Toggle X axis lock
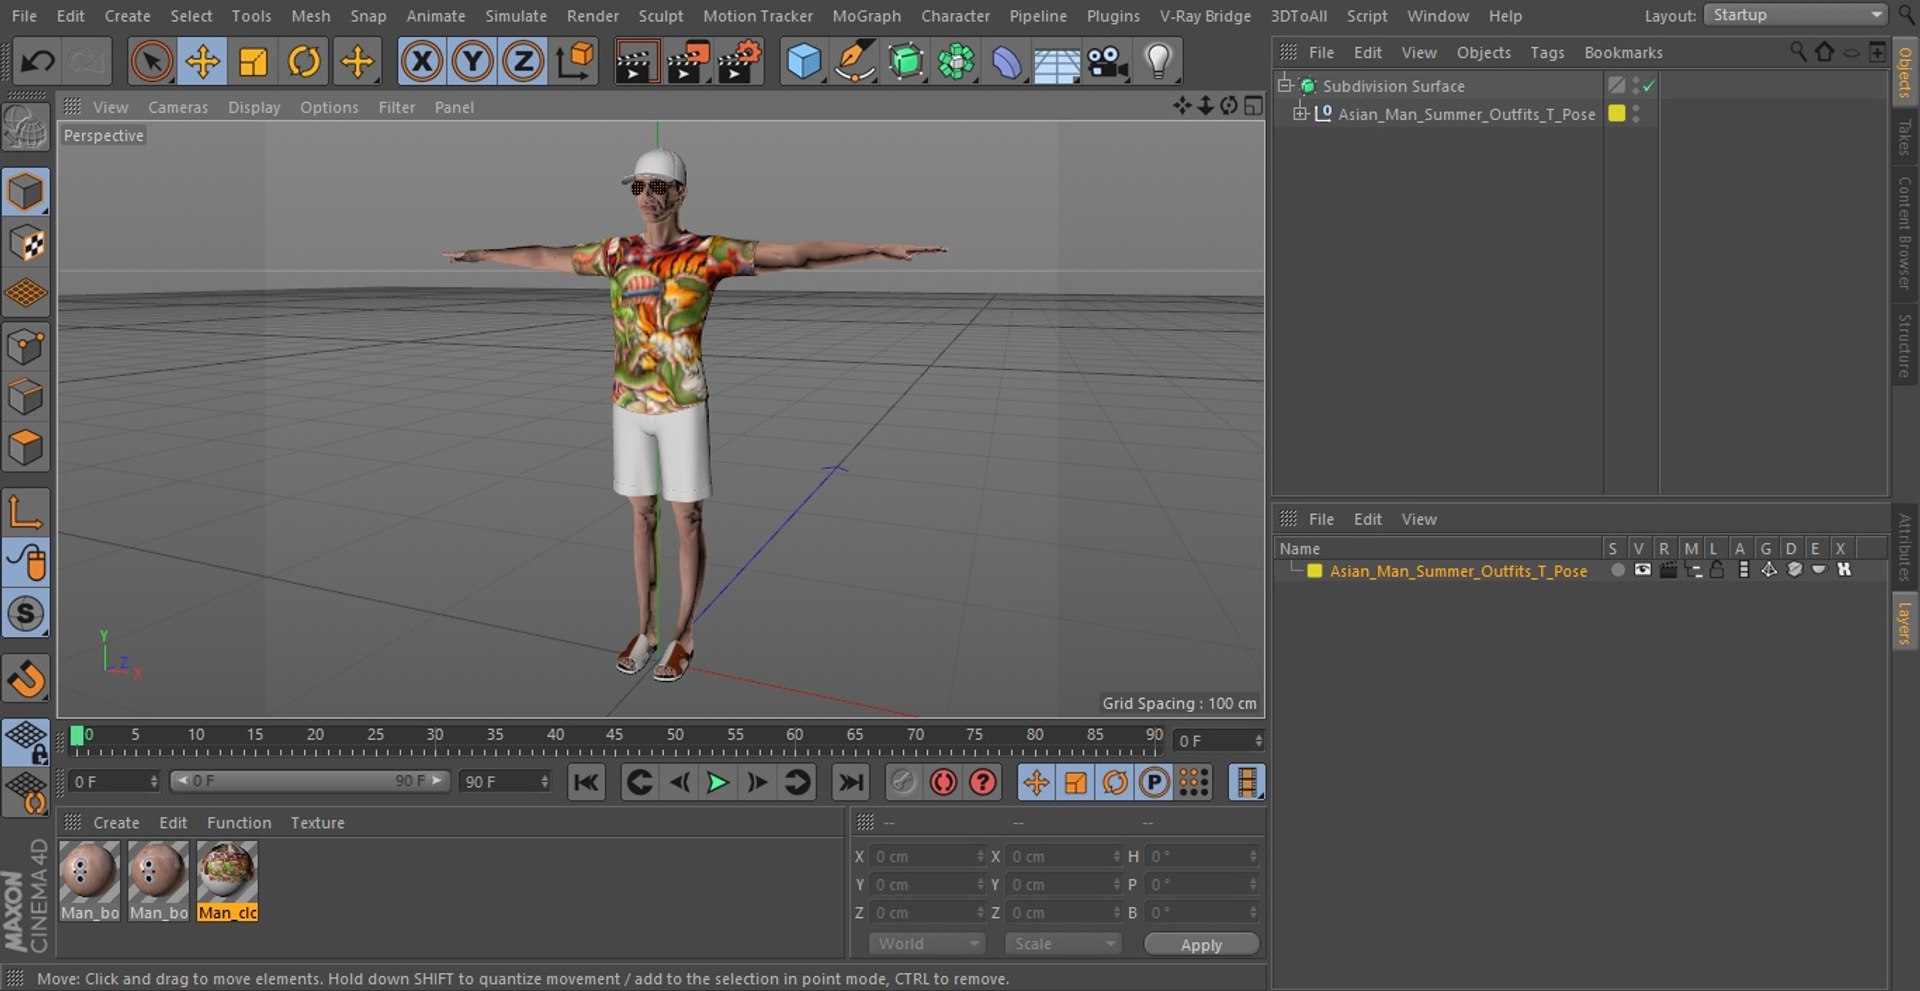Screen dimensions: 1920x991 422,62
